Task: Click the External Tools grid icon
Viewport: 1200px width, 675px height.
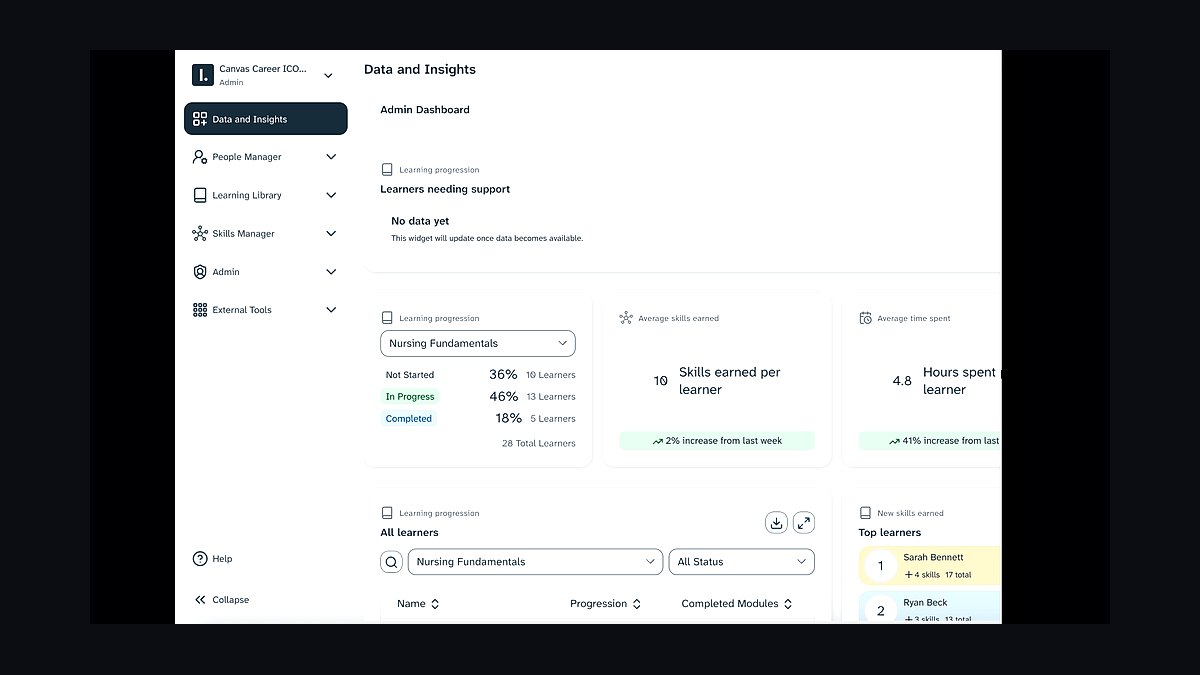Action: click(x=200, y=310)
